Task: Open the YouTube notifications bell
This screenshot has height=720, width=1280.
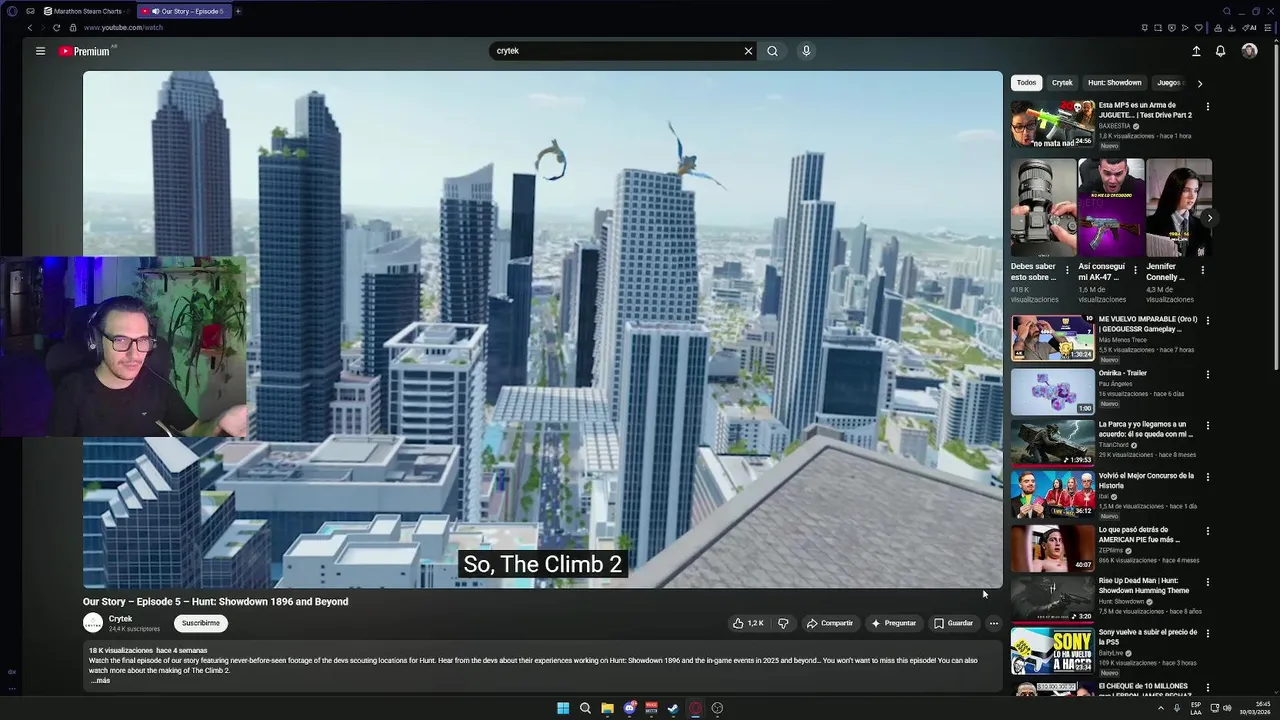Action: tap(1220, 51)
